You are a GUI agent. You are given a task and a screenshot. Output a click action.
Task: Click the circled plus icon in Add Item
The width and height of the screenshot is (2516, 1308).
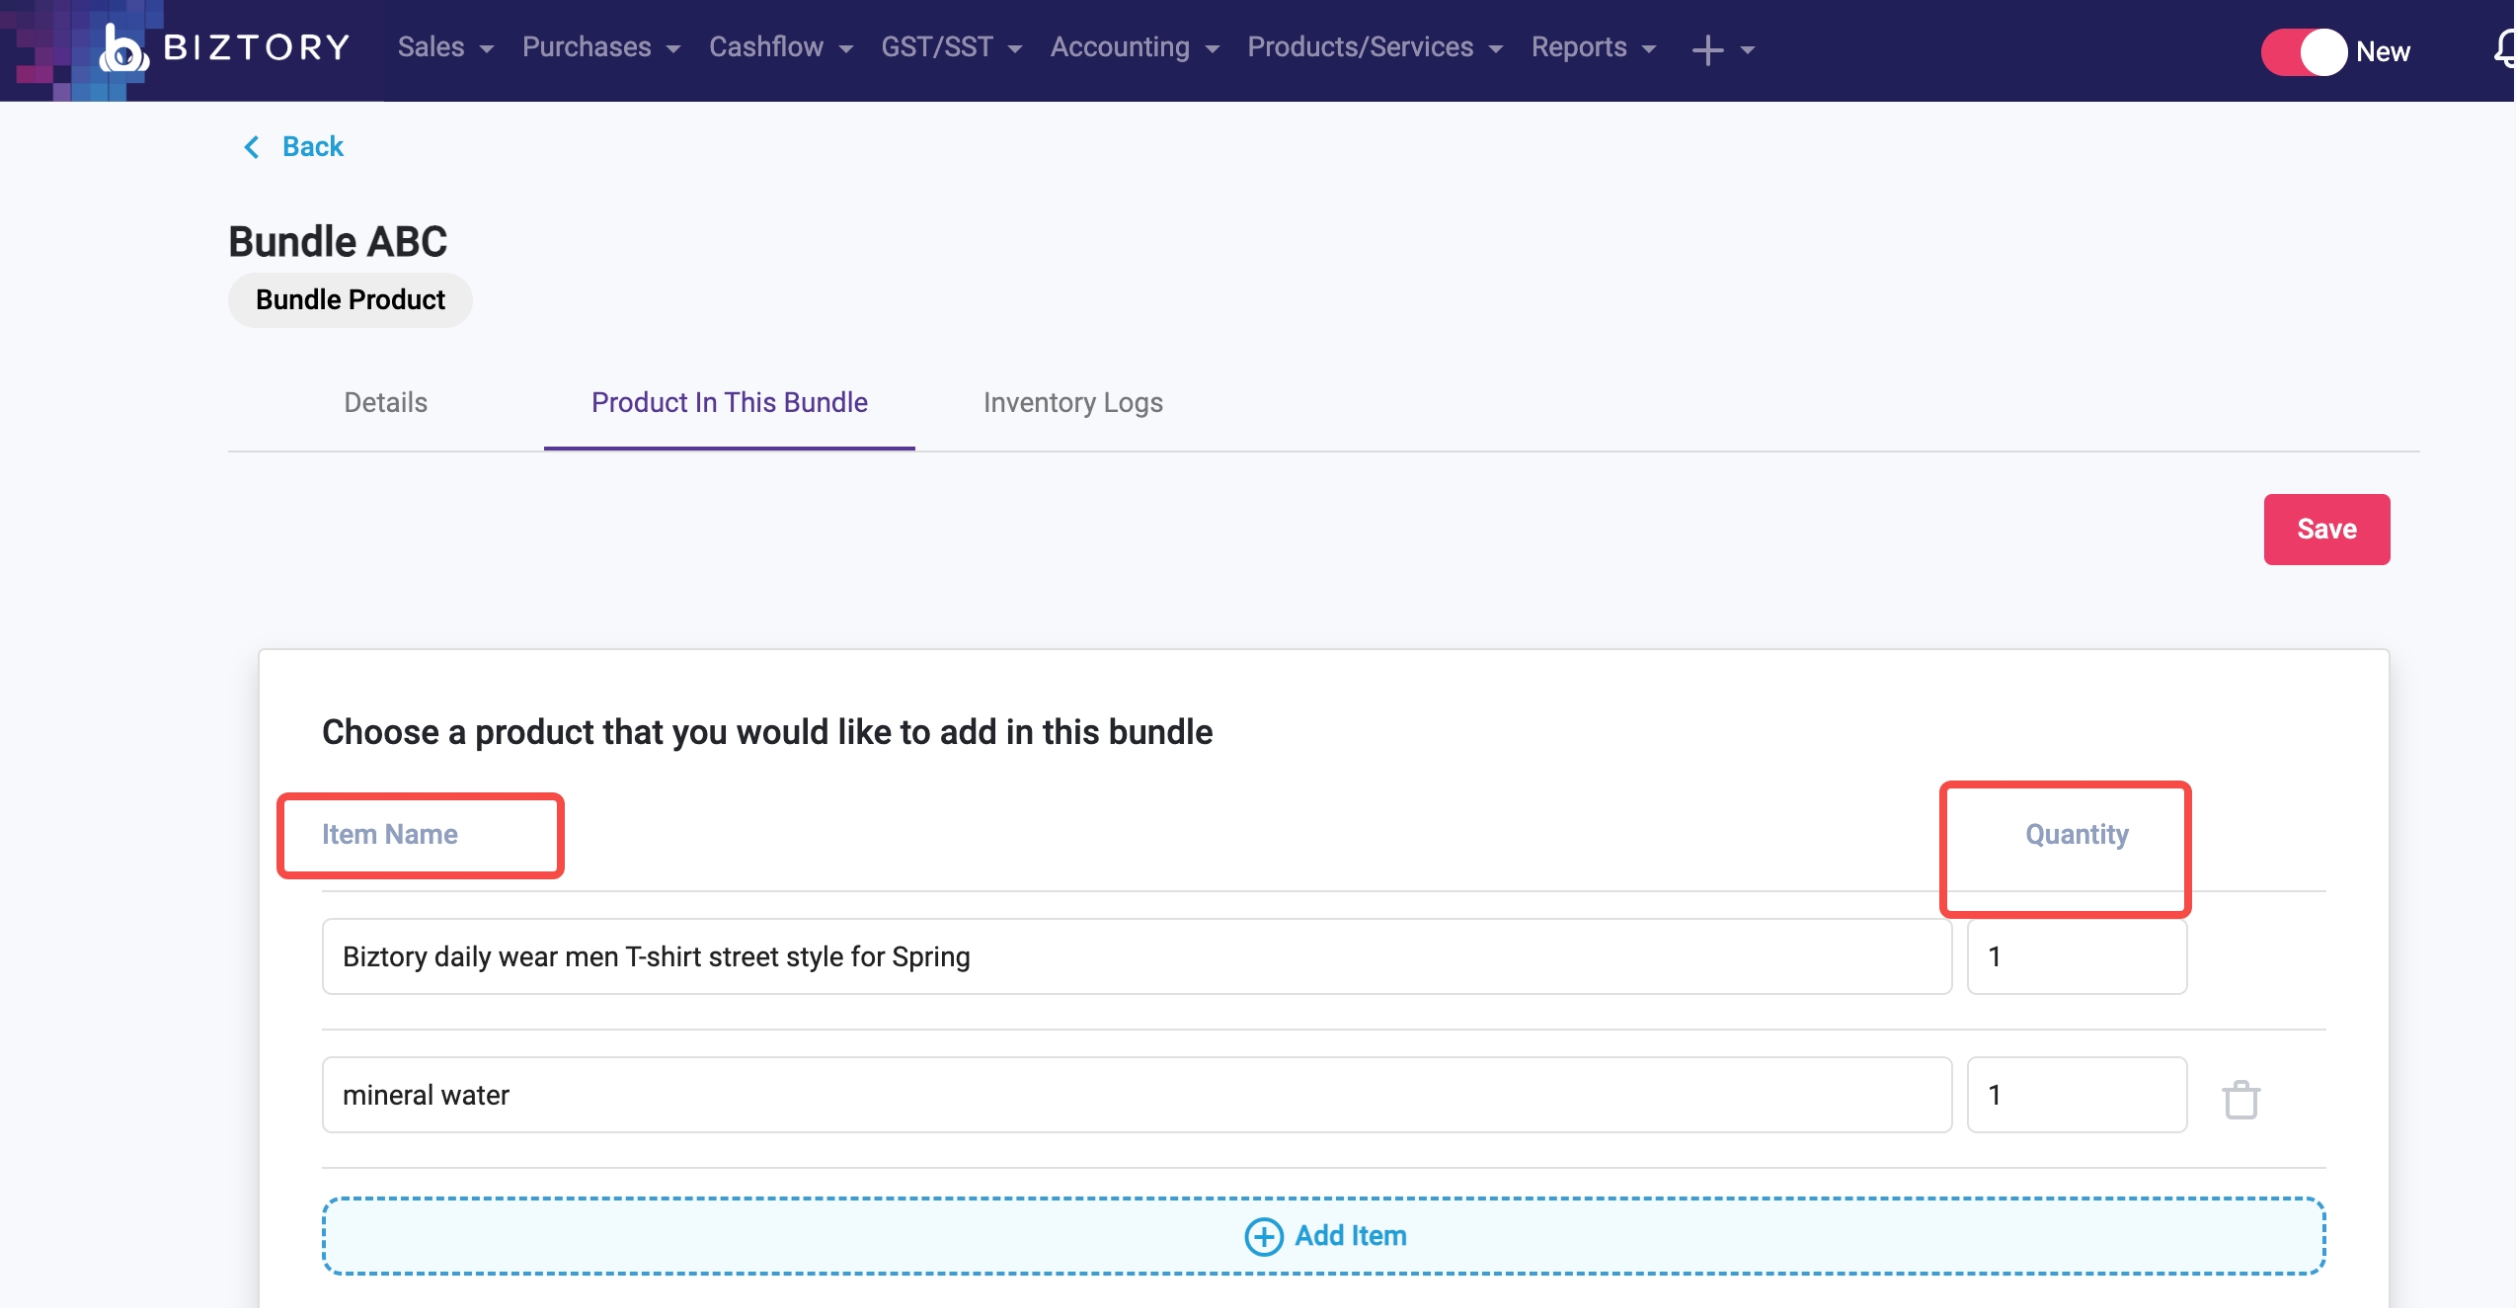(x=1263, y=1236)
